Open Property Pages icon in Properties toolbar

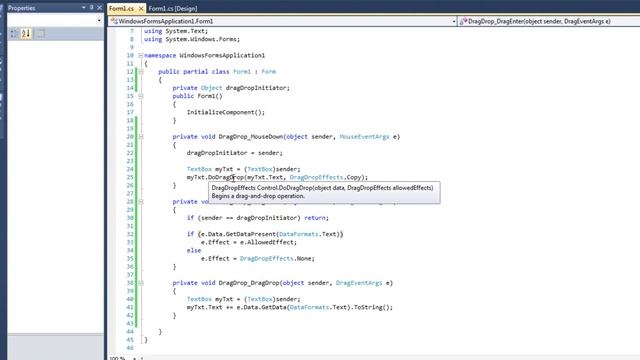coord(41,34)
